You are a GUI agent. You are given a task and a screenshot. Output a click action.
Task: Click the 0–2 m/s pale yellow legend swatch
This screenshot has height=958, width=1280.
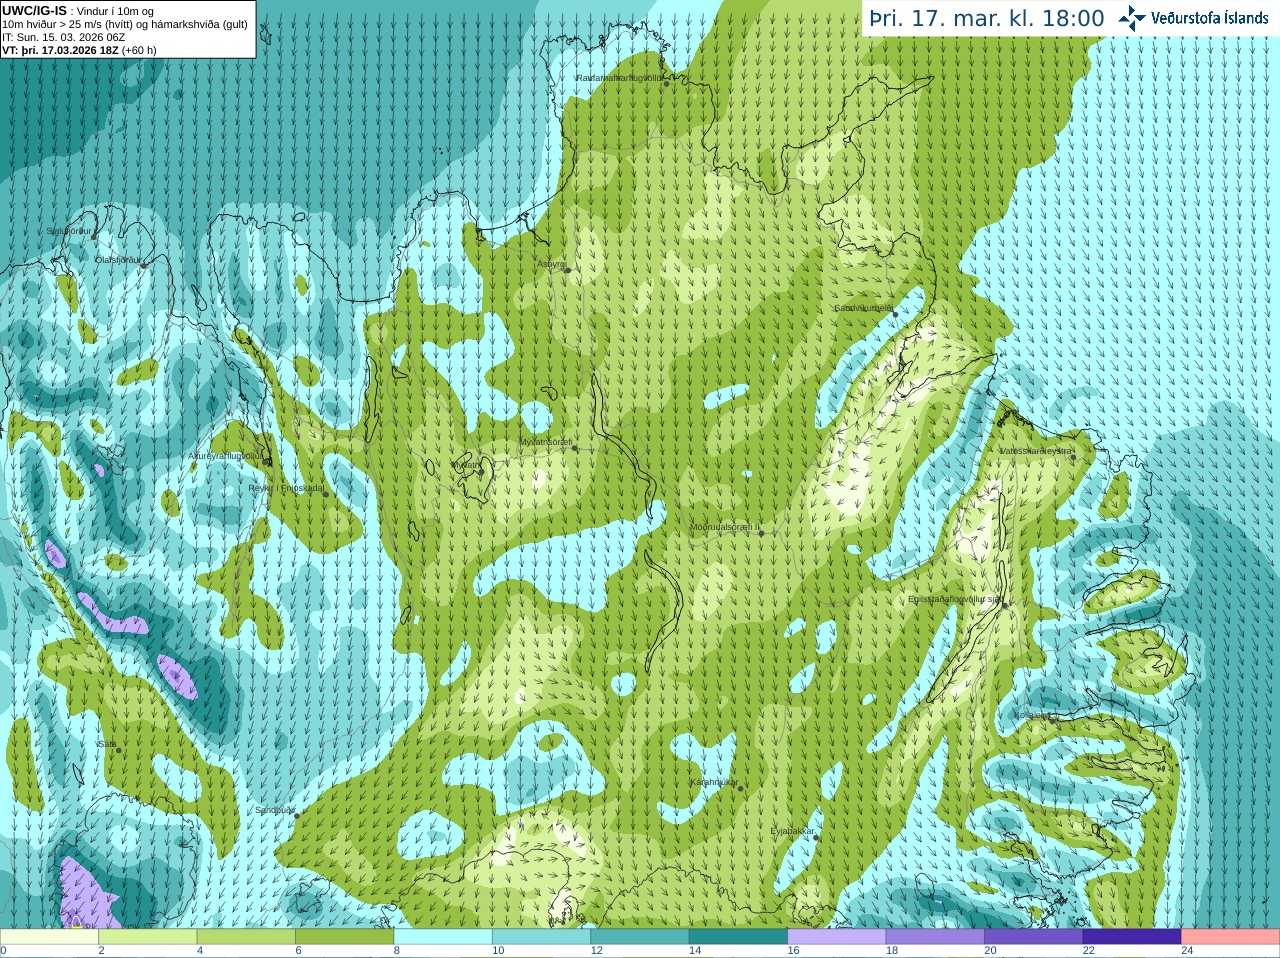point(49,937)
